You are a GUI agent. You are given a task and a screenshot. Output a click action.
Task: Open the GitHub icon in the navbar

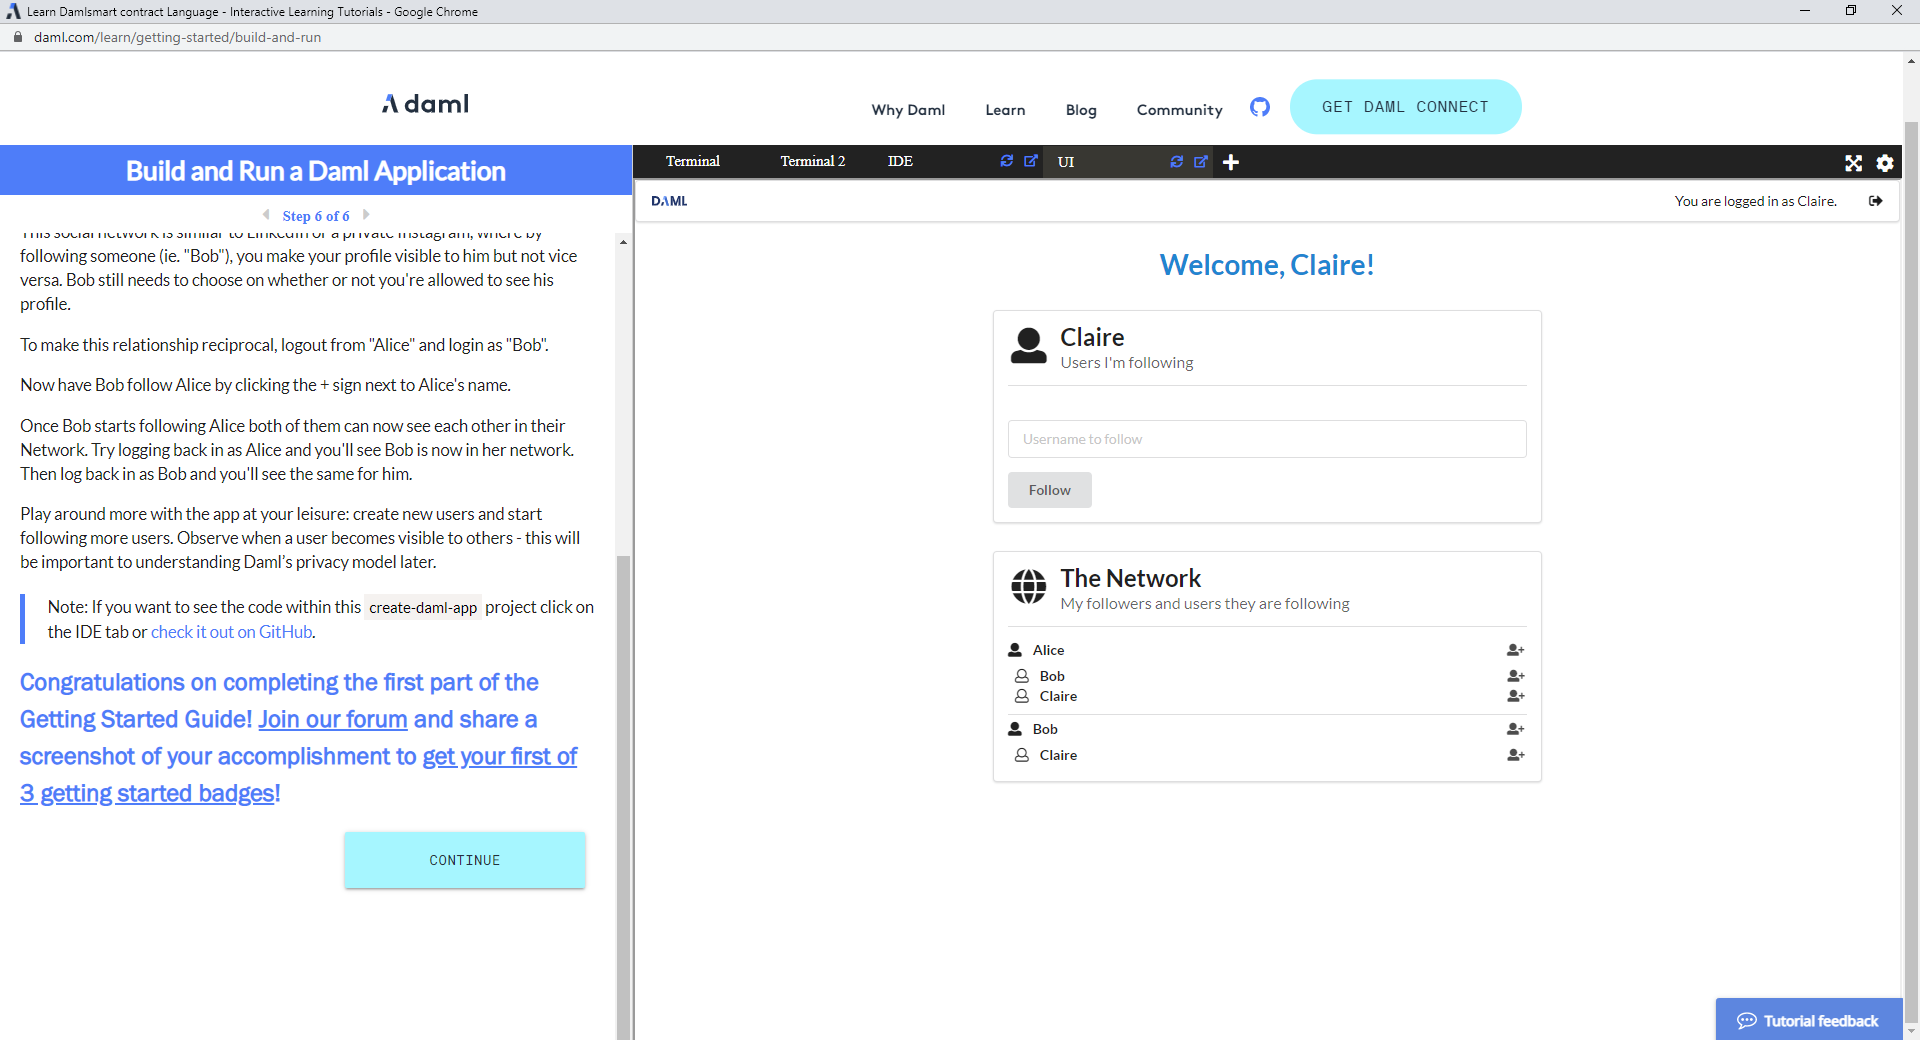[x=1260, y=107]
